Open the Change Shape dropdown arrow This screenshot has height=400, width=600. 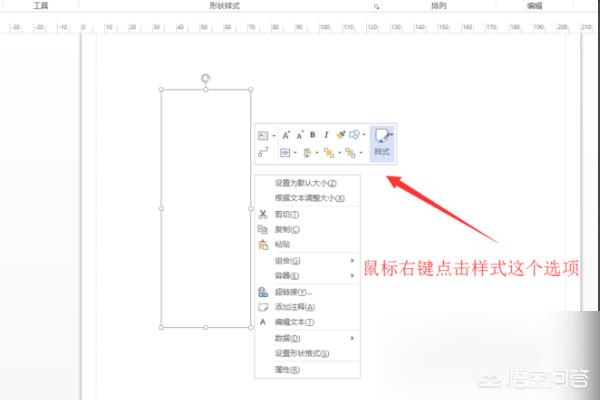362,135
